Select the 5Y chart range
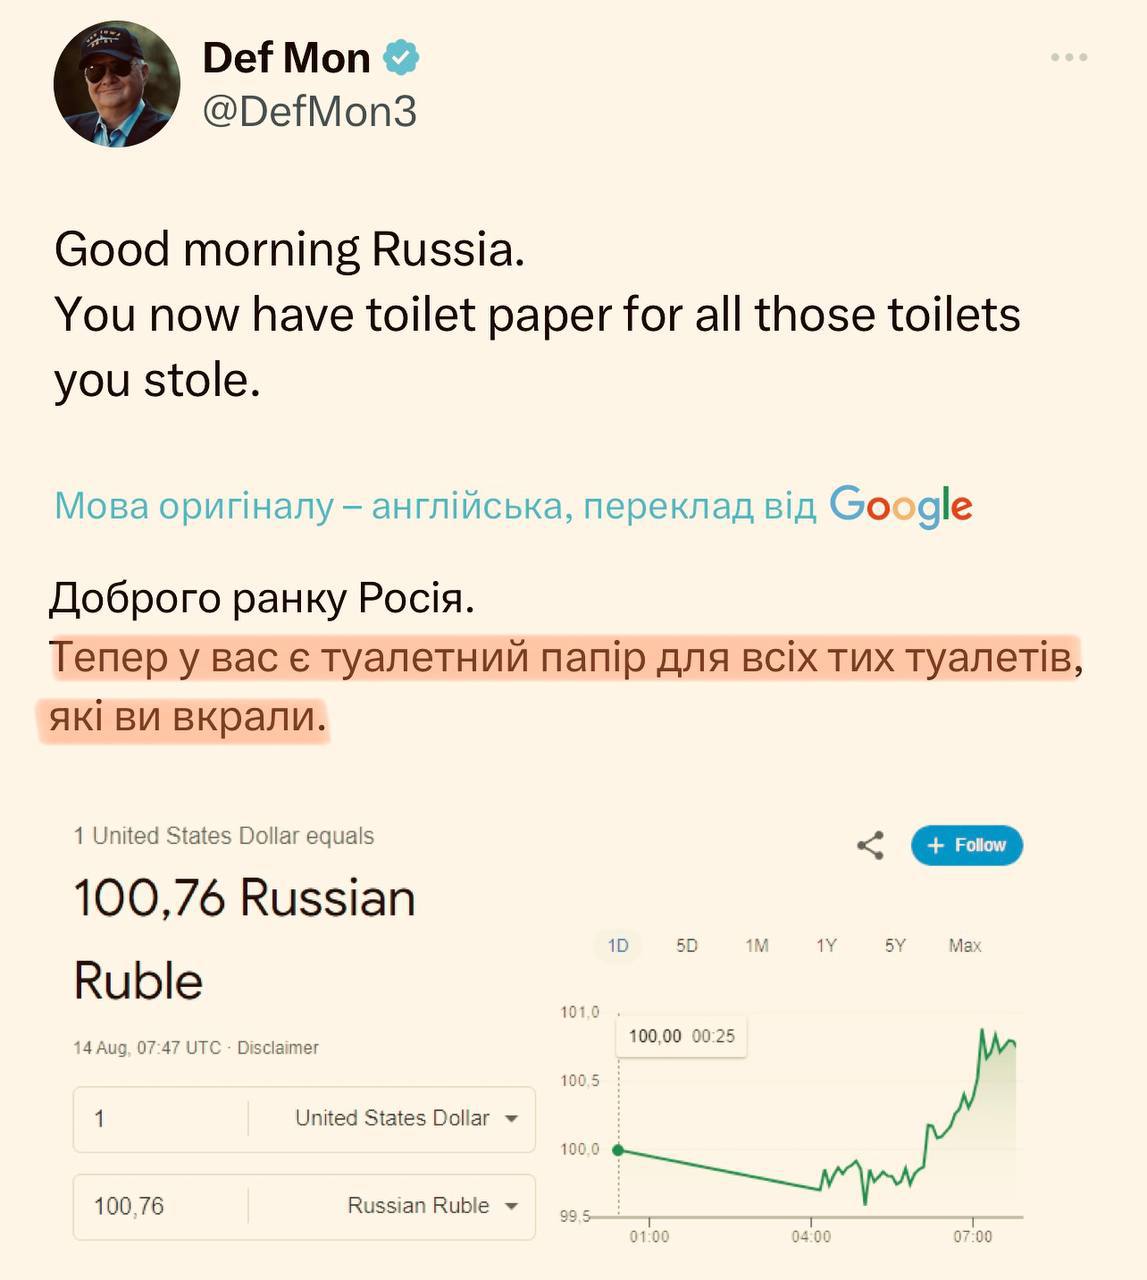Viewport: 1147px width, 1280px height. (x=895, y=945)
